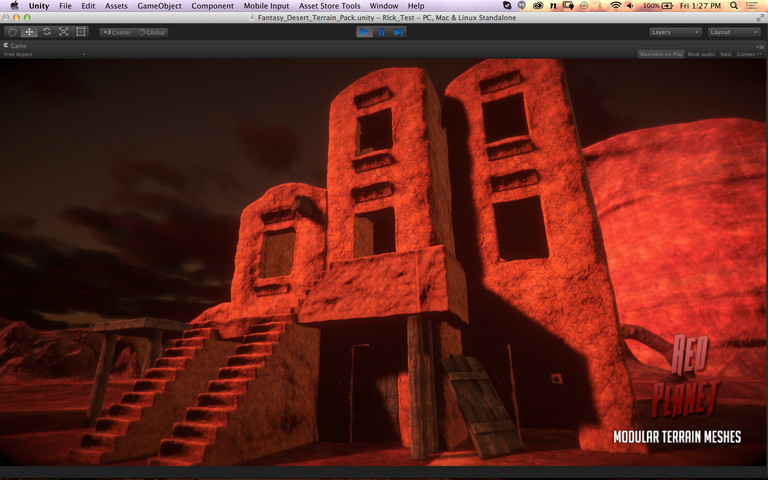
Task: Step forward one frame
Action: tap(398, 32)
